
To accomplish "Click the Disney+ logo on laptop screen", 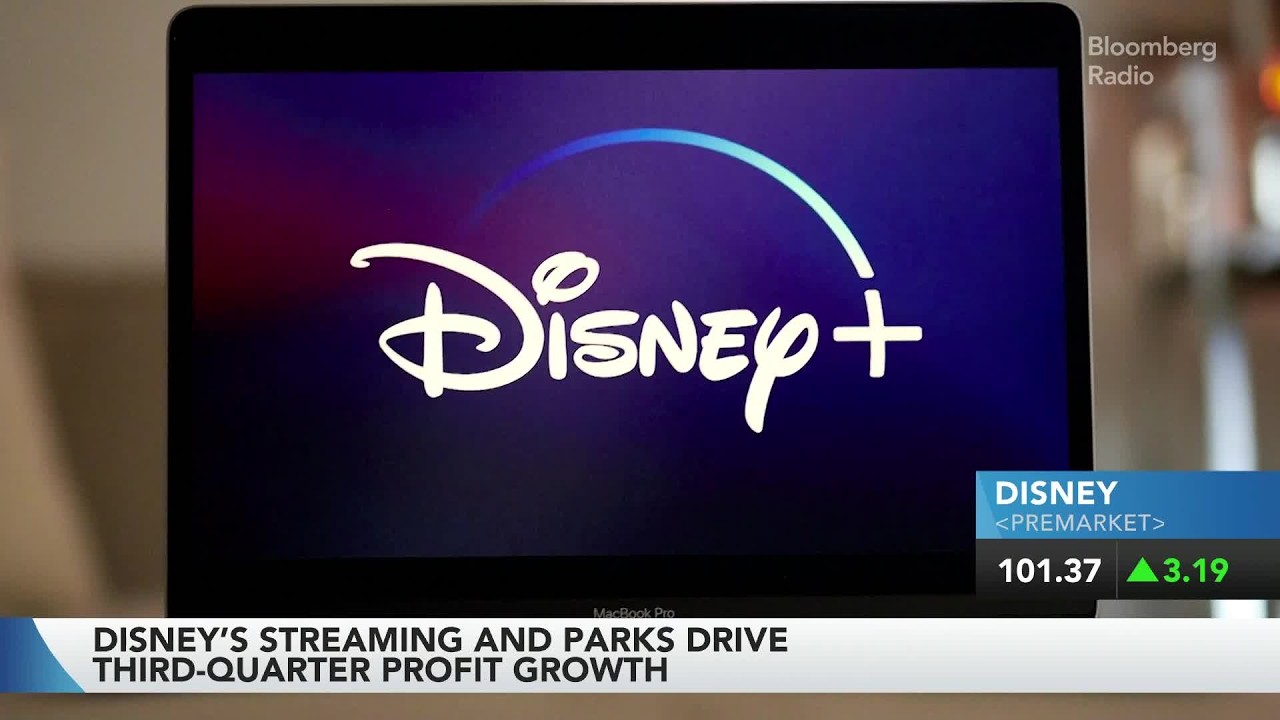I will (636, 281).
